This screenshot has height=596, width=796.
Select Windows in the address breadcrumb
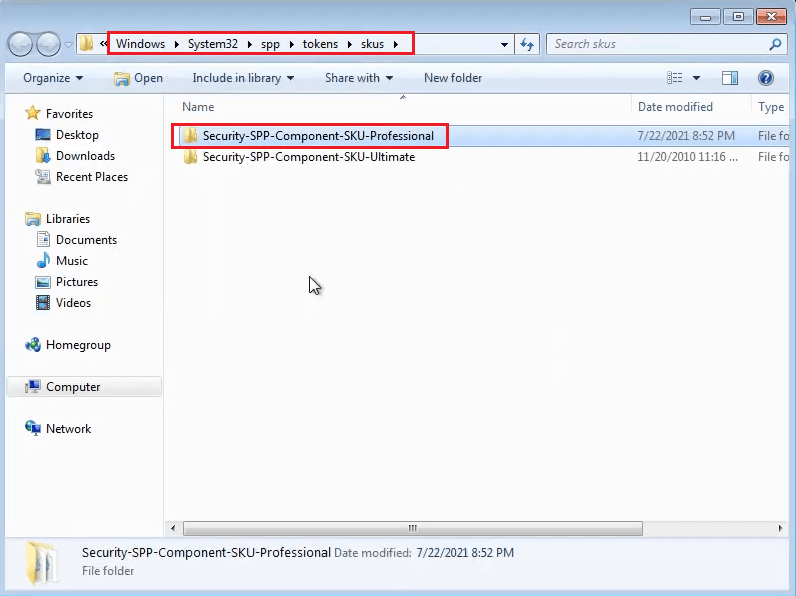[140, 44]
